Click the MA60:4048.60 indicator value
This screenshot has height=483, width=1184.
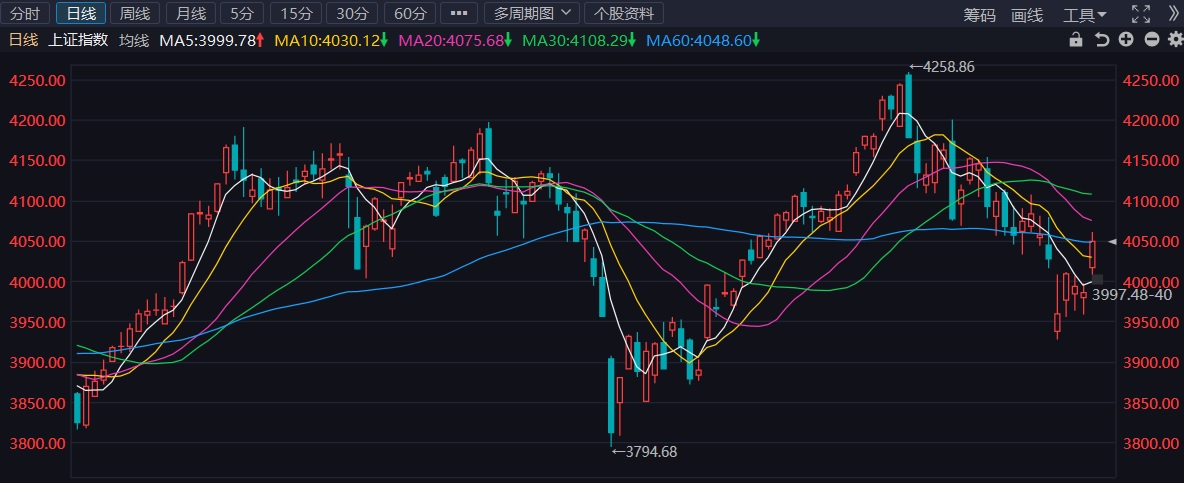[704, 41]
